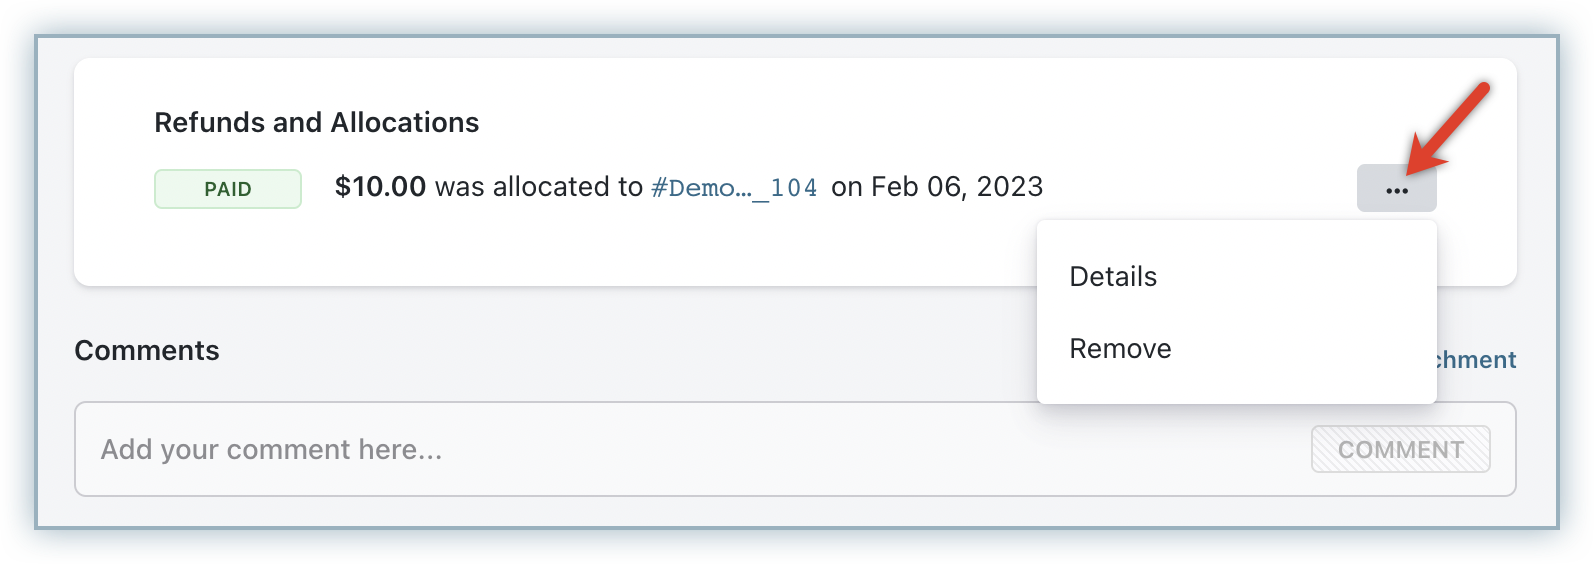Click the red arrow annotation
Viewport: 1594px width, 564px height.
[x=1452, y=124]
